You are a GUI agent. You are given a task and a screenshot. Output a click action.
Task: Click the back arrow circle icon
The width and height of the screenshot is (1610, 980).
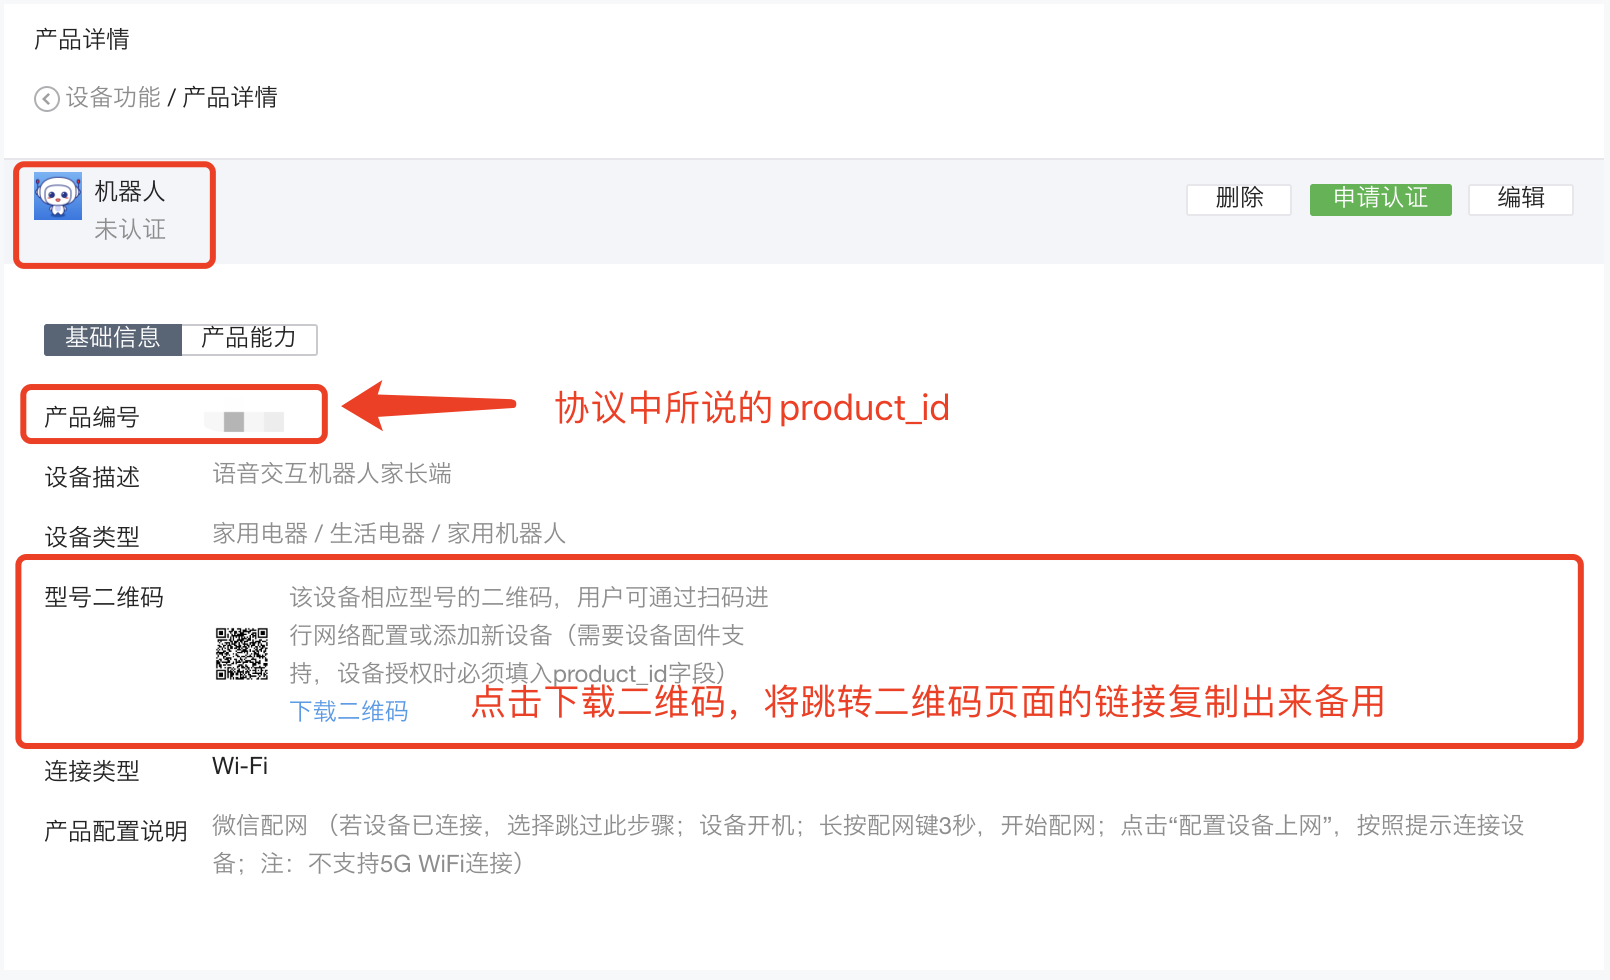46,99
